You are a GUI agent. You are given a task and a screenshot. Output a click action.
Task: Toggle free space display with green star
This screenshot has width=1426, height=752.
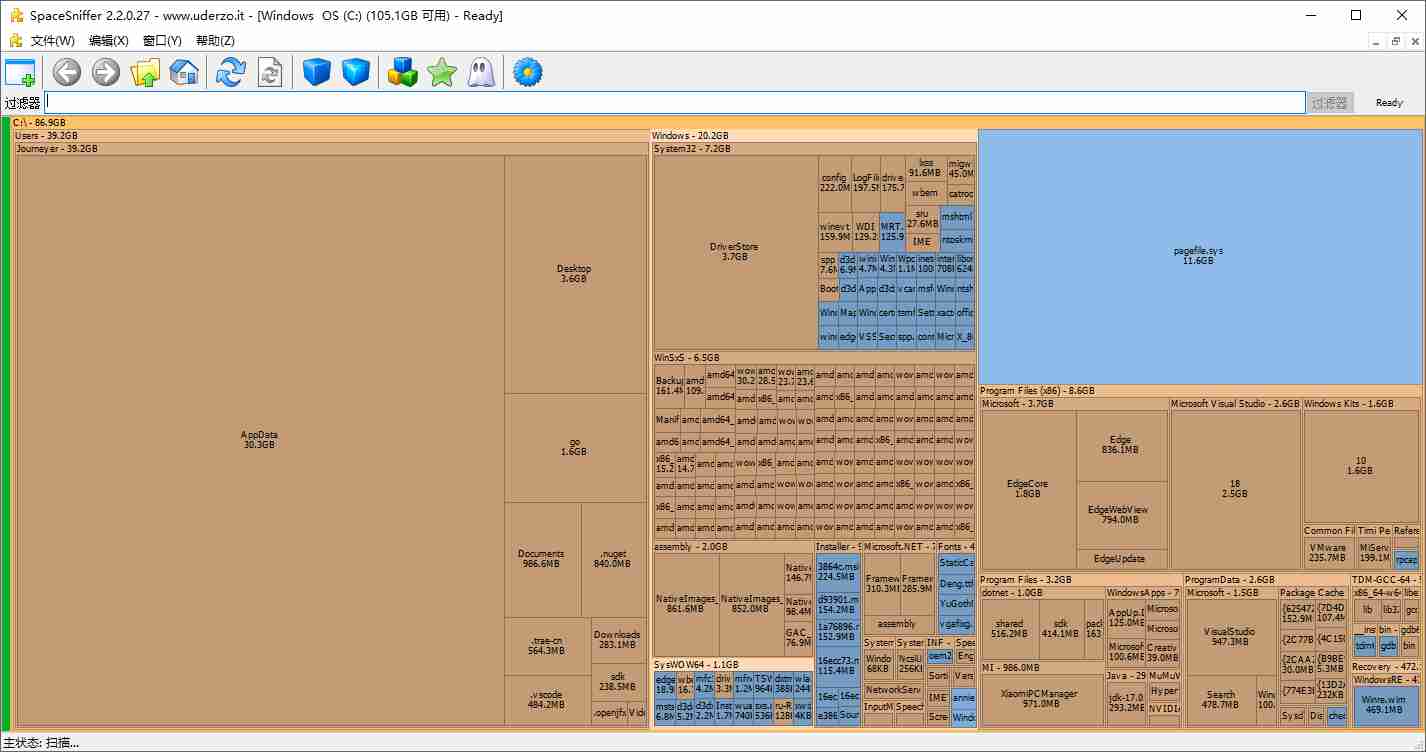pos(441,72)
